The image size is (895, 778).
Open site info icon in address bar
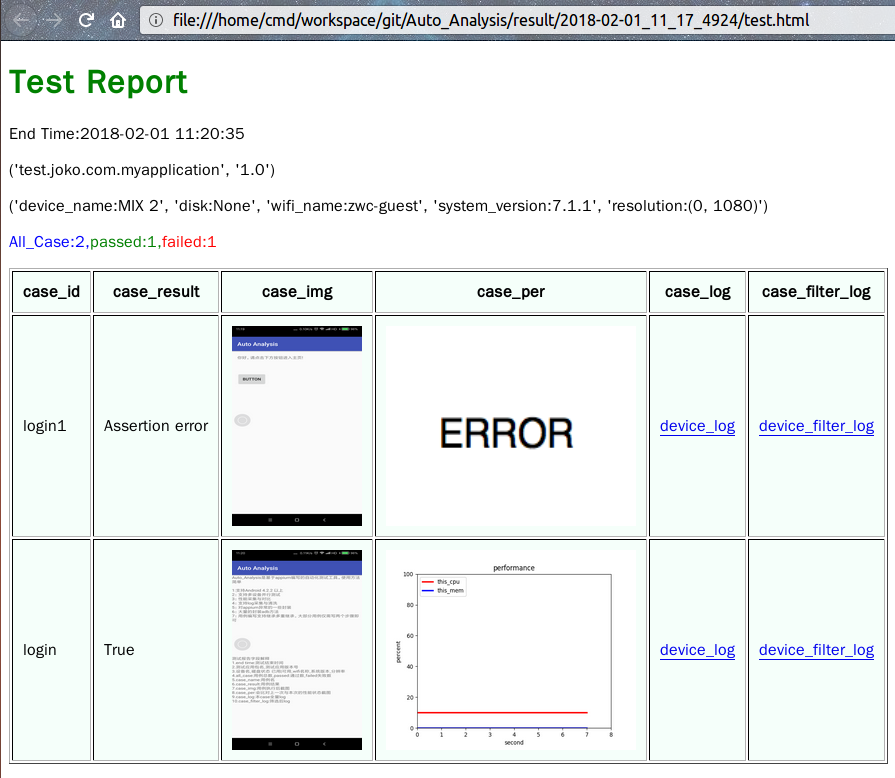click(157, 20)
